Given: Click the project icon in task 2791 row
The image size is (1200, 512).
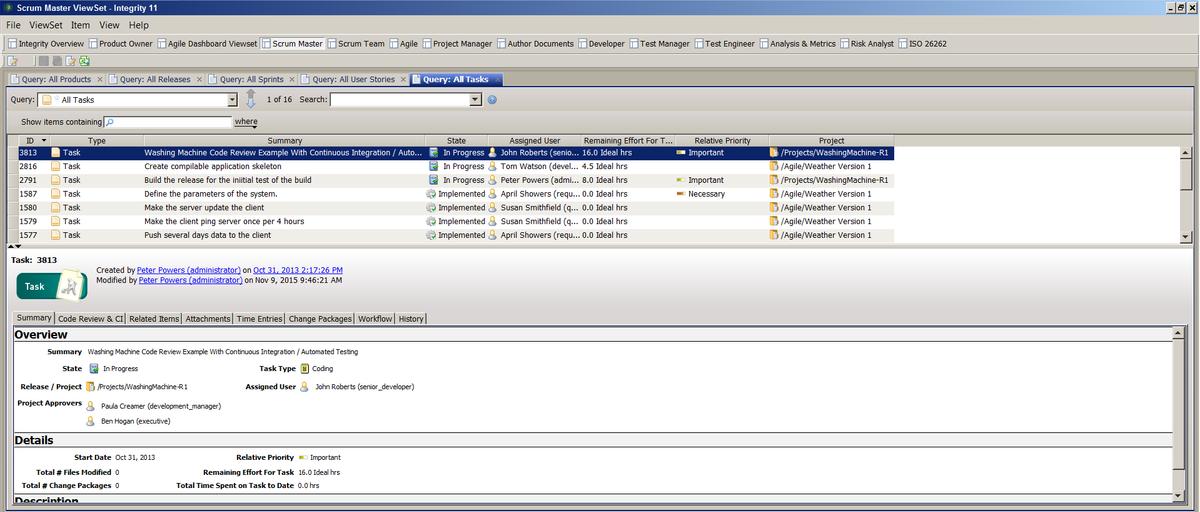Looking at the screenshot, I should [x=774, y=180].
